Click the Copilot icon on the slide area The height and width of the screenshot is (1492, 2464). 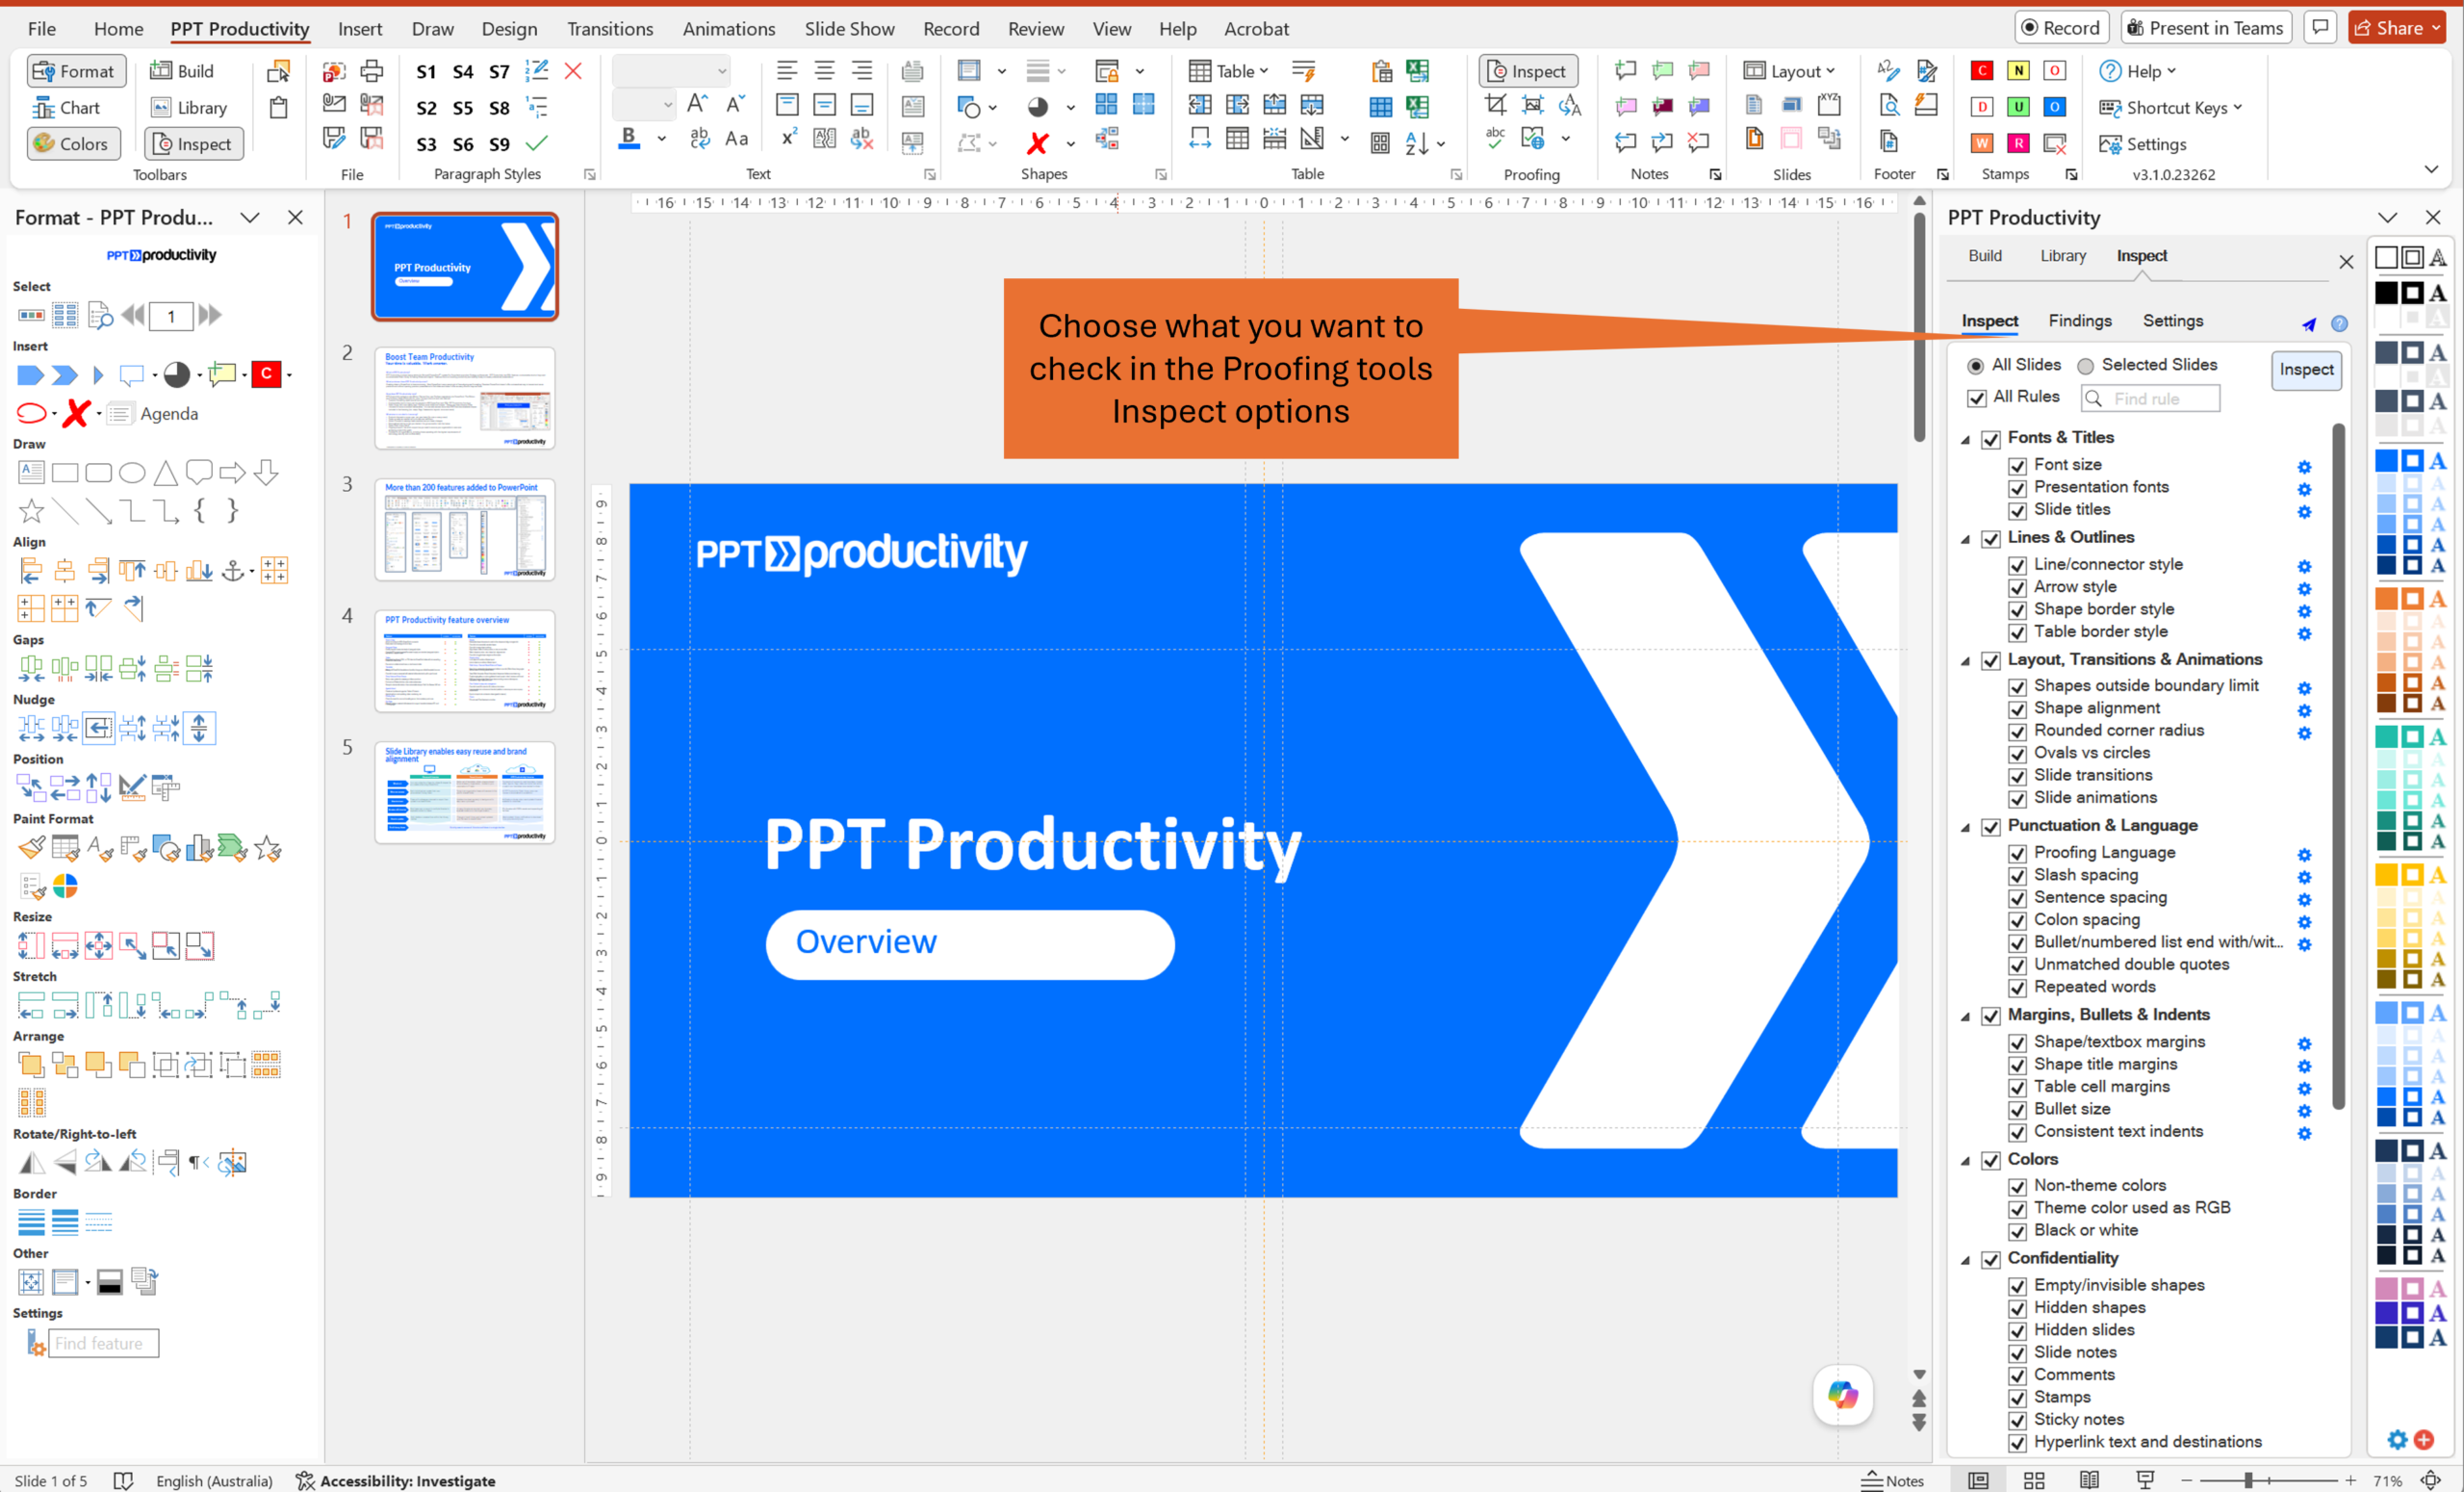(1842, 1394)
